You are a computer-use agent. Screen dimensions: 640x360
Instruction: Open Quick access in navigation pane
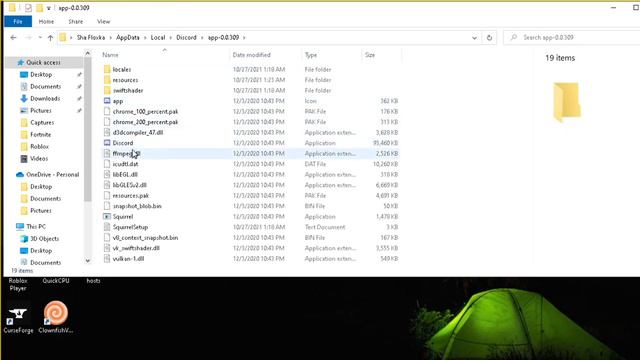click(43, 62)
